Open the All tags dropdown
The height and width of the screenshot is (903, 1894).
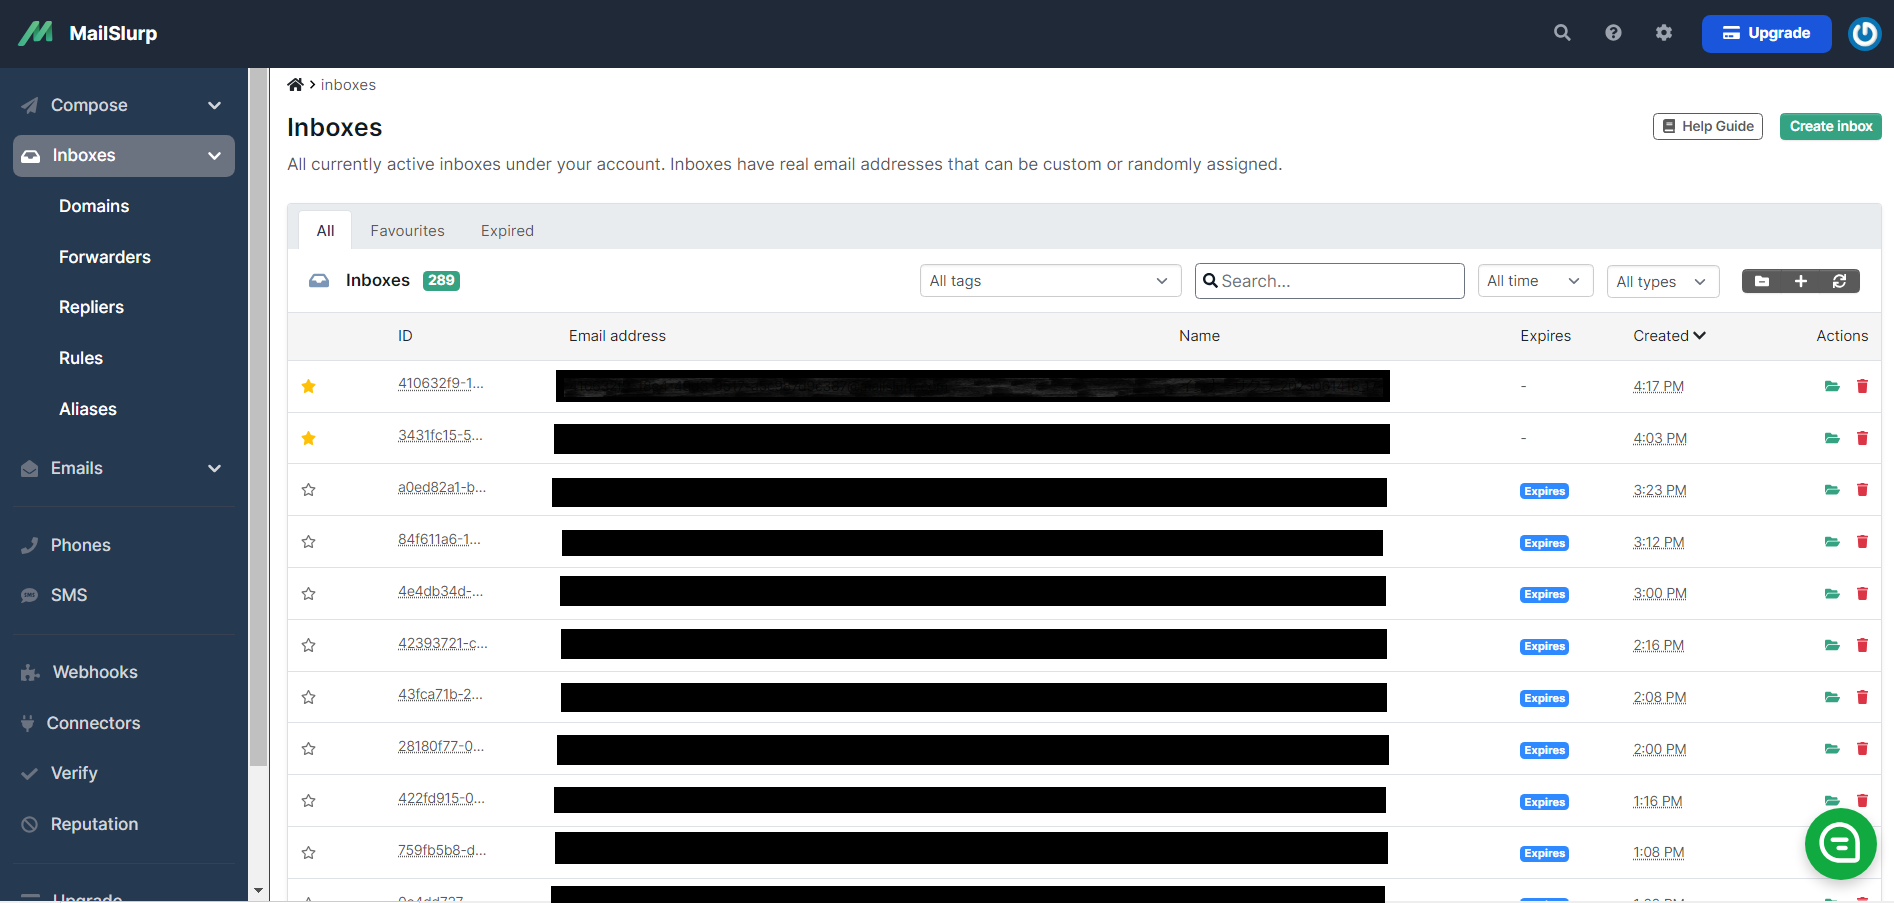[1050, 281]
